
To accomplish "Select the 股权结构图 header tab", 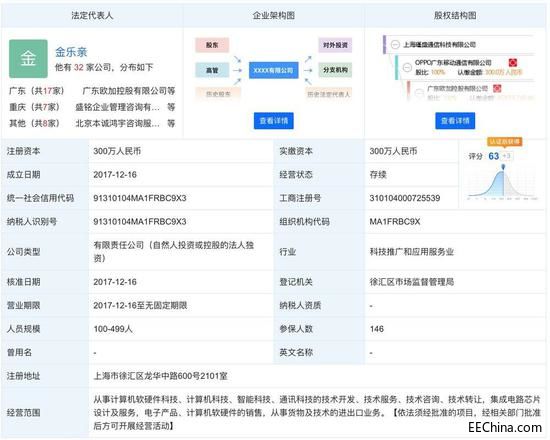I will coord(455,15).
